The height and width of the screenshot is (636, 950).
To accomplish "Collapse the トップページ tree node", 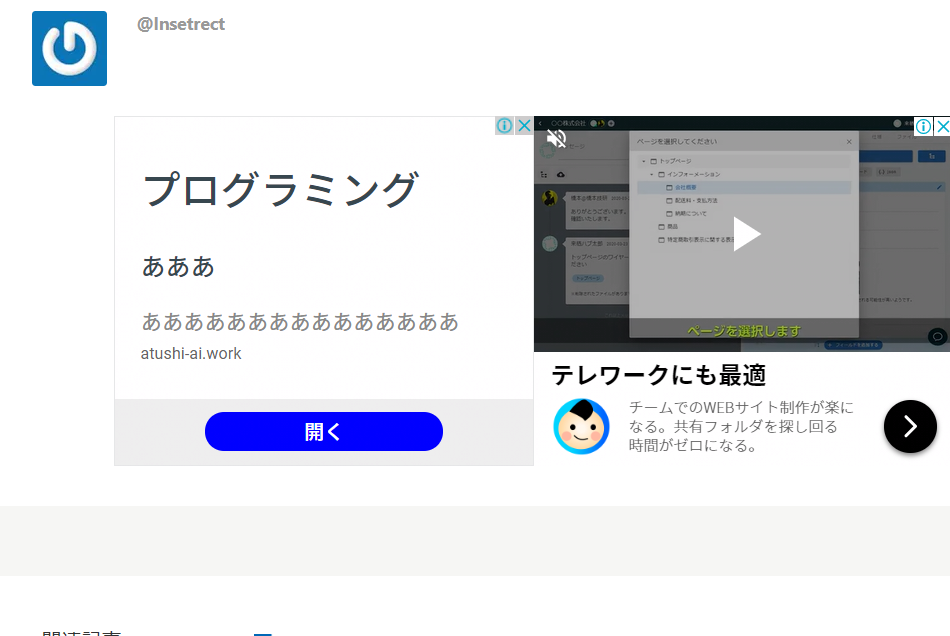I will tap(643, 160).
